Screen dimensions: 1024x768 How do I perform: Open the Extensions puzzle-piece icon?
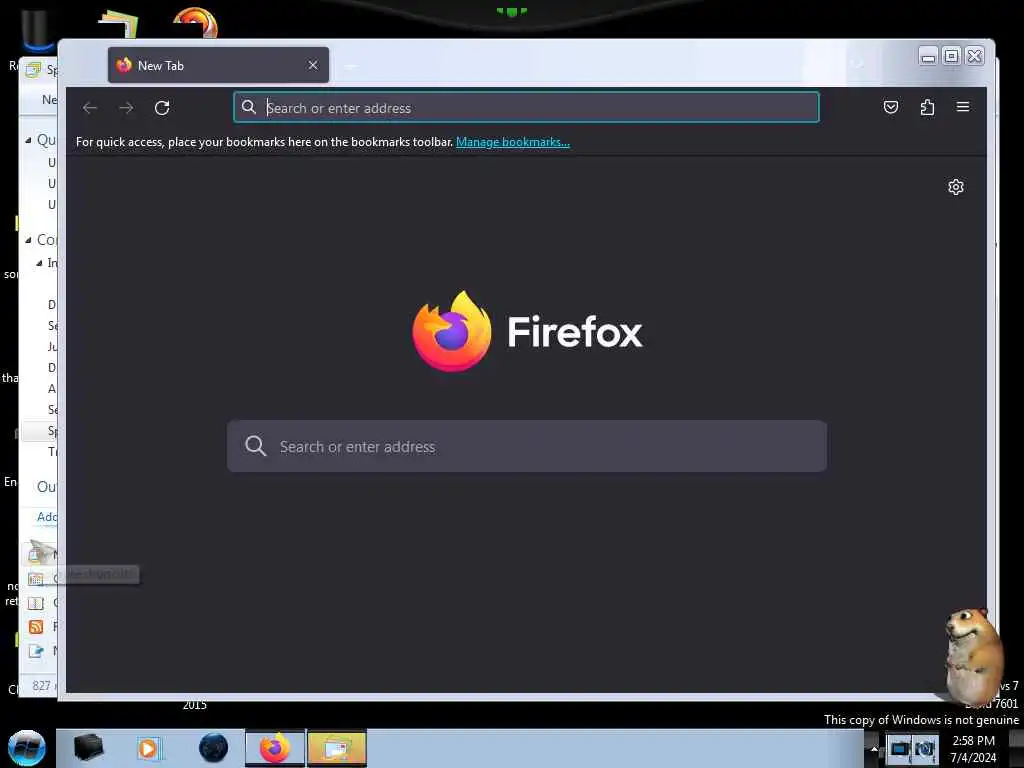pos(927,107)
